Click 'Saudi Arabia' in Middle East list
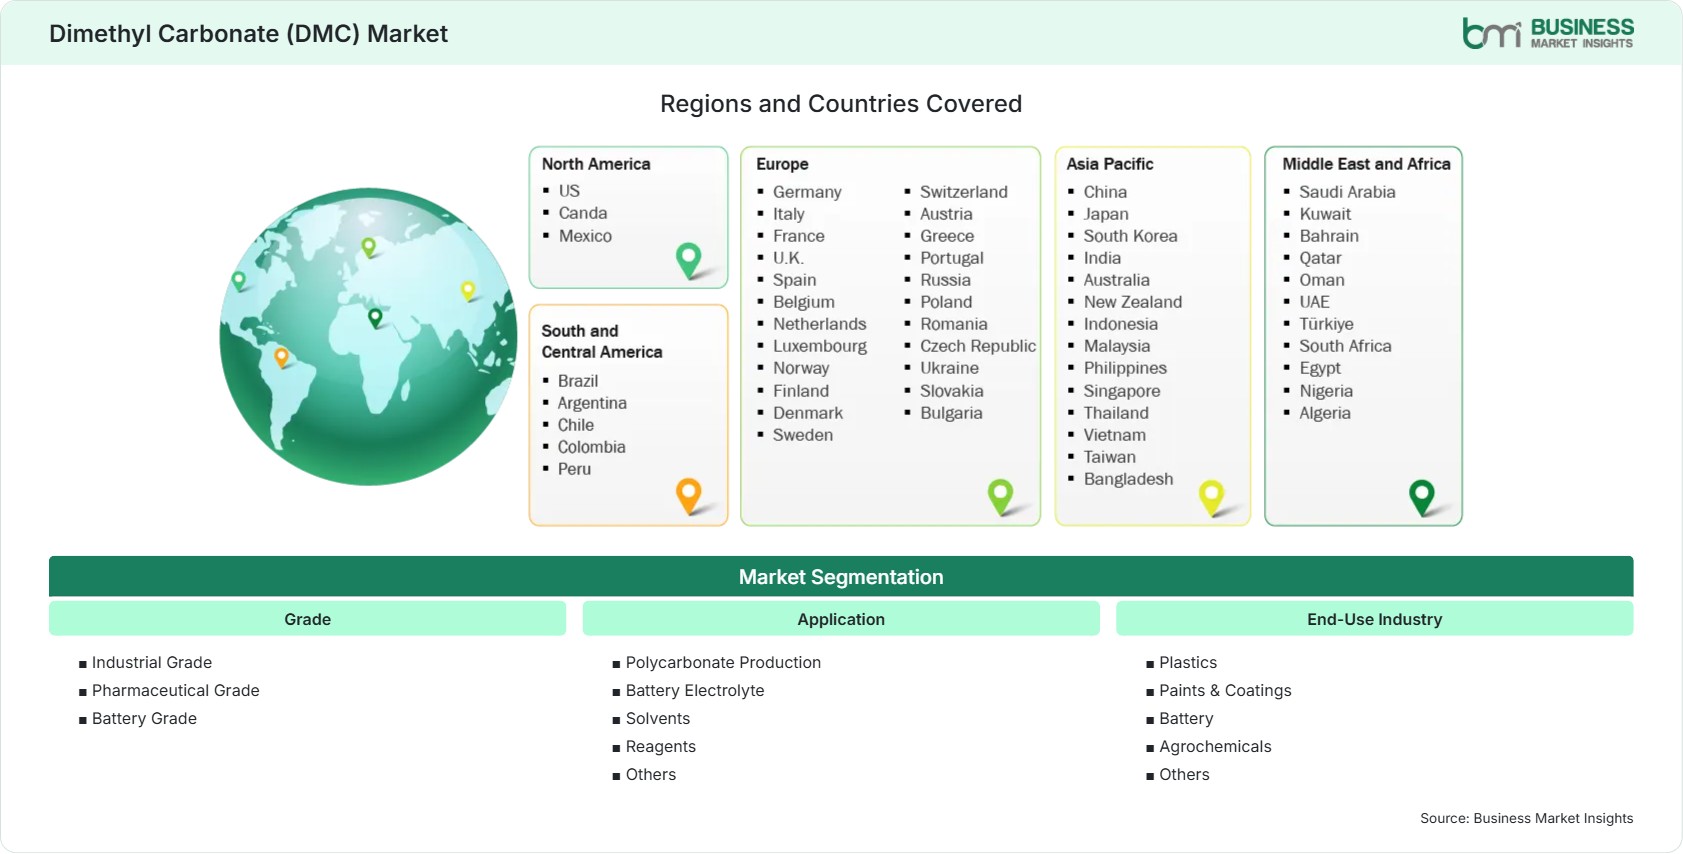Screen dimensions: 1683x854 (1347, 192)
